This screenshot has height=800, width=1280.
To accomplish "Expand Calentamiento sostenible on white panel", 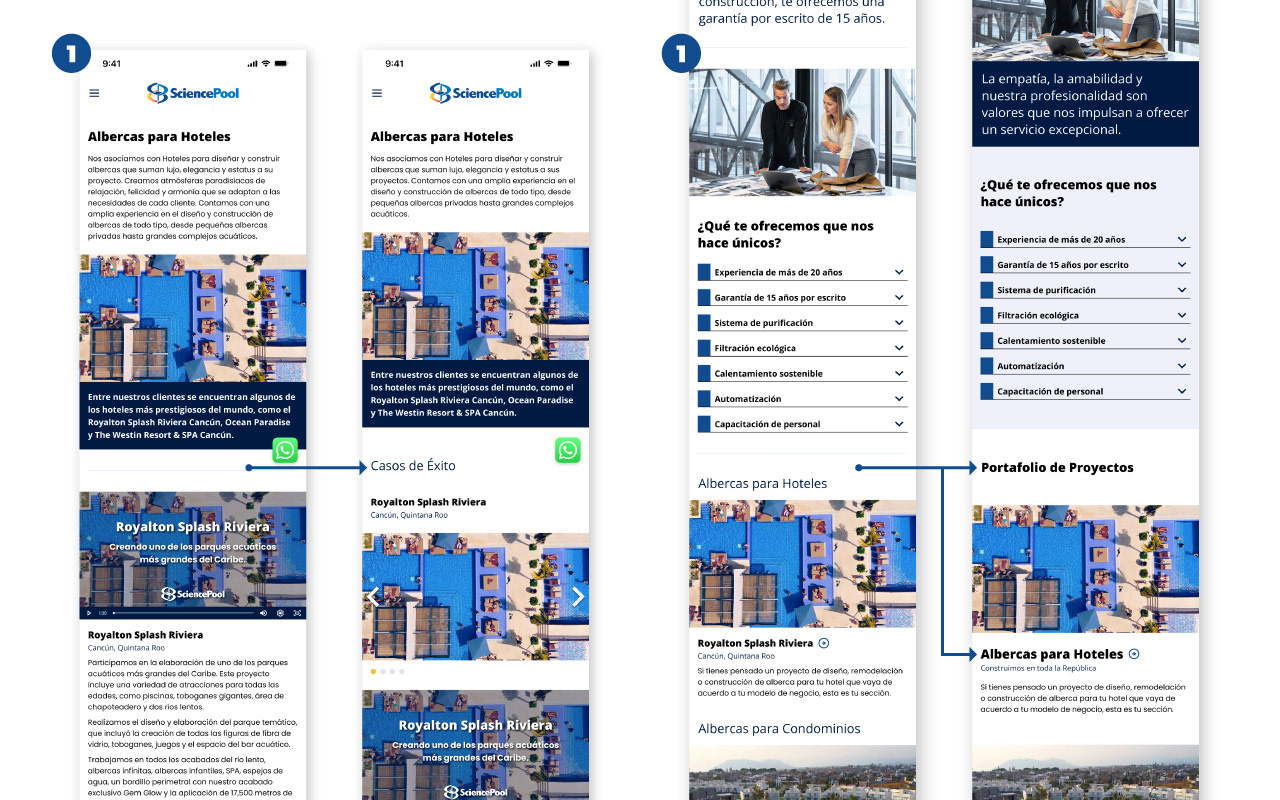I will pos(802,373).
